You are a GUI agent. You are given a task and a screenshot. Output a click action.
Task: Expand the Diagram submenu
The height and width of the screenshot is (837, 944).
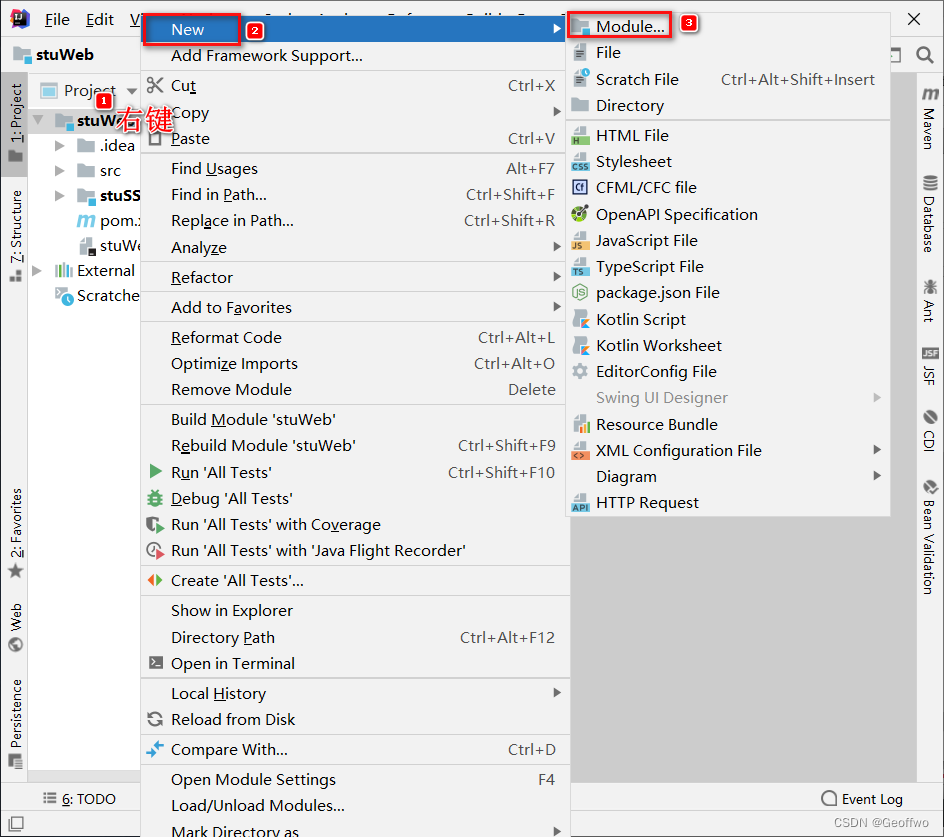(728, 476)
